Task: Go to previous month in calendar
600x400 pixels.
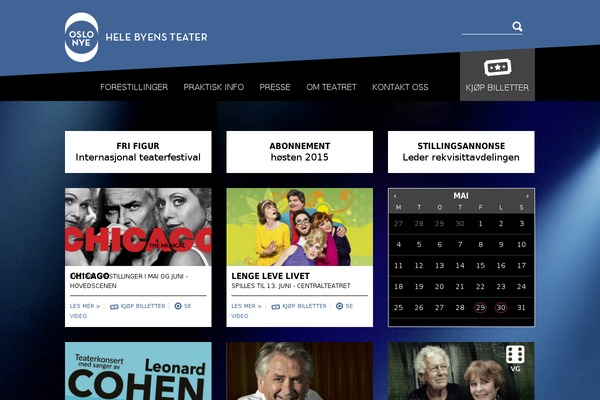Action: tap(395, 196)
